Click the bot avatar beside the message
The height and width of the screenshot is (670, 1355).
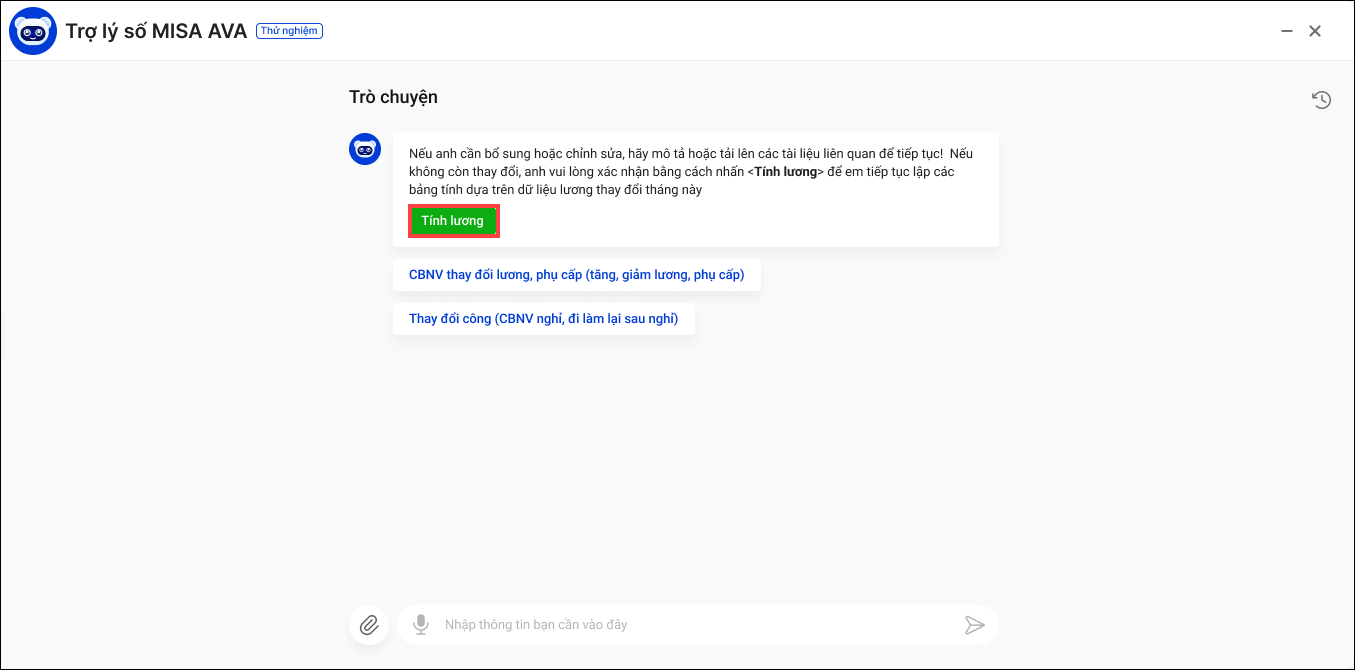(365, 150)
